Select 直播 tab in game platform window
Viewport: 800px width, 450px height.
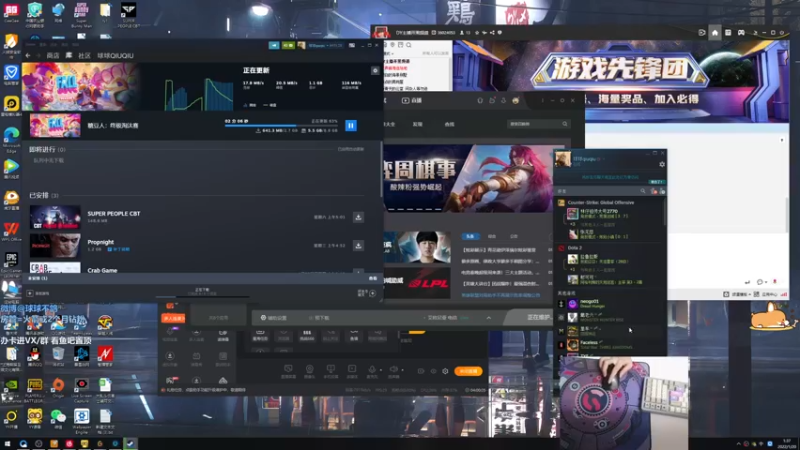click(x=412, y=101)
